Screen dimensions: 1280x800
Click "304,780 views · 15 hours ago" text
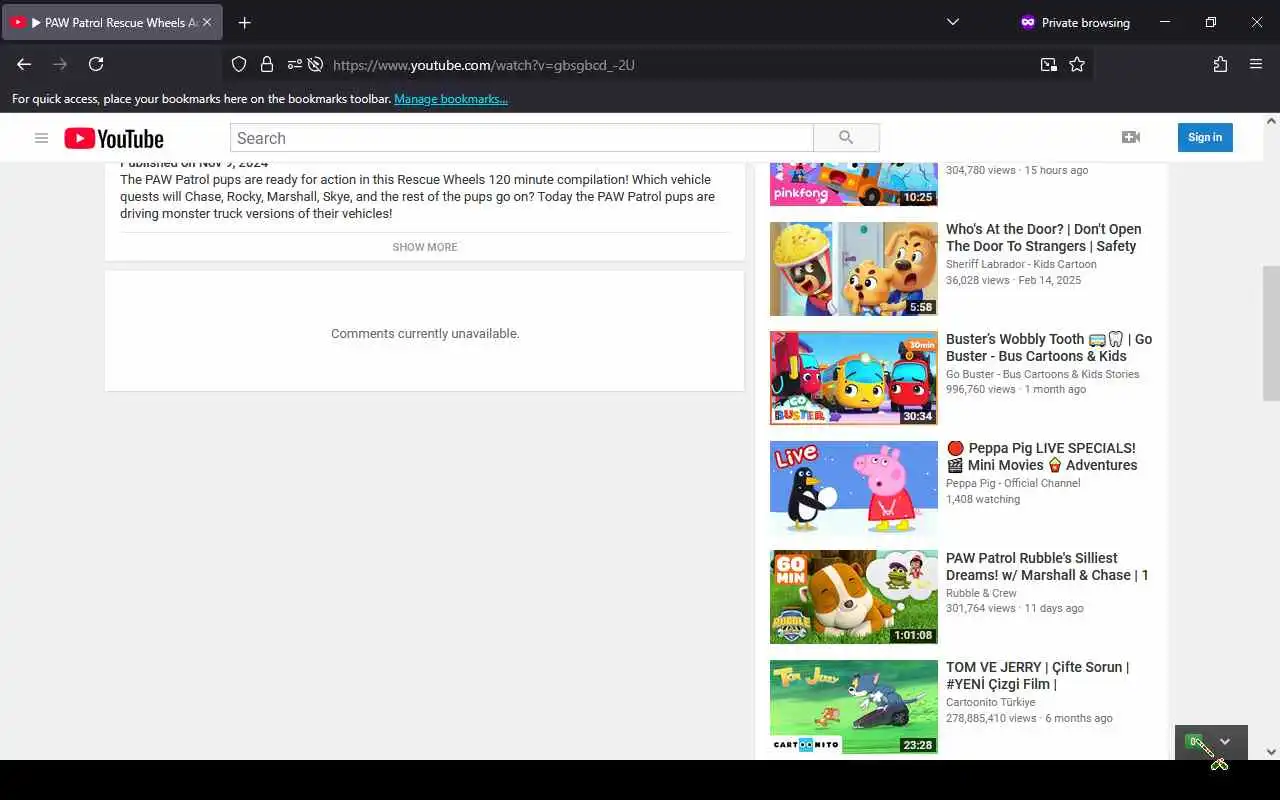(1017, 170)
